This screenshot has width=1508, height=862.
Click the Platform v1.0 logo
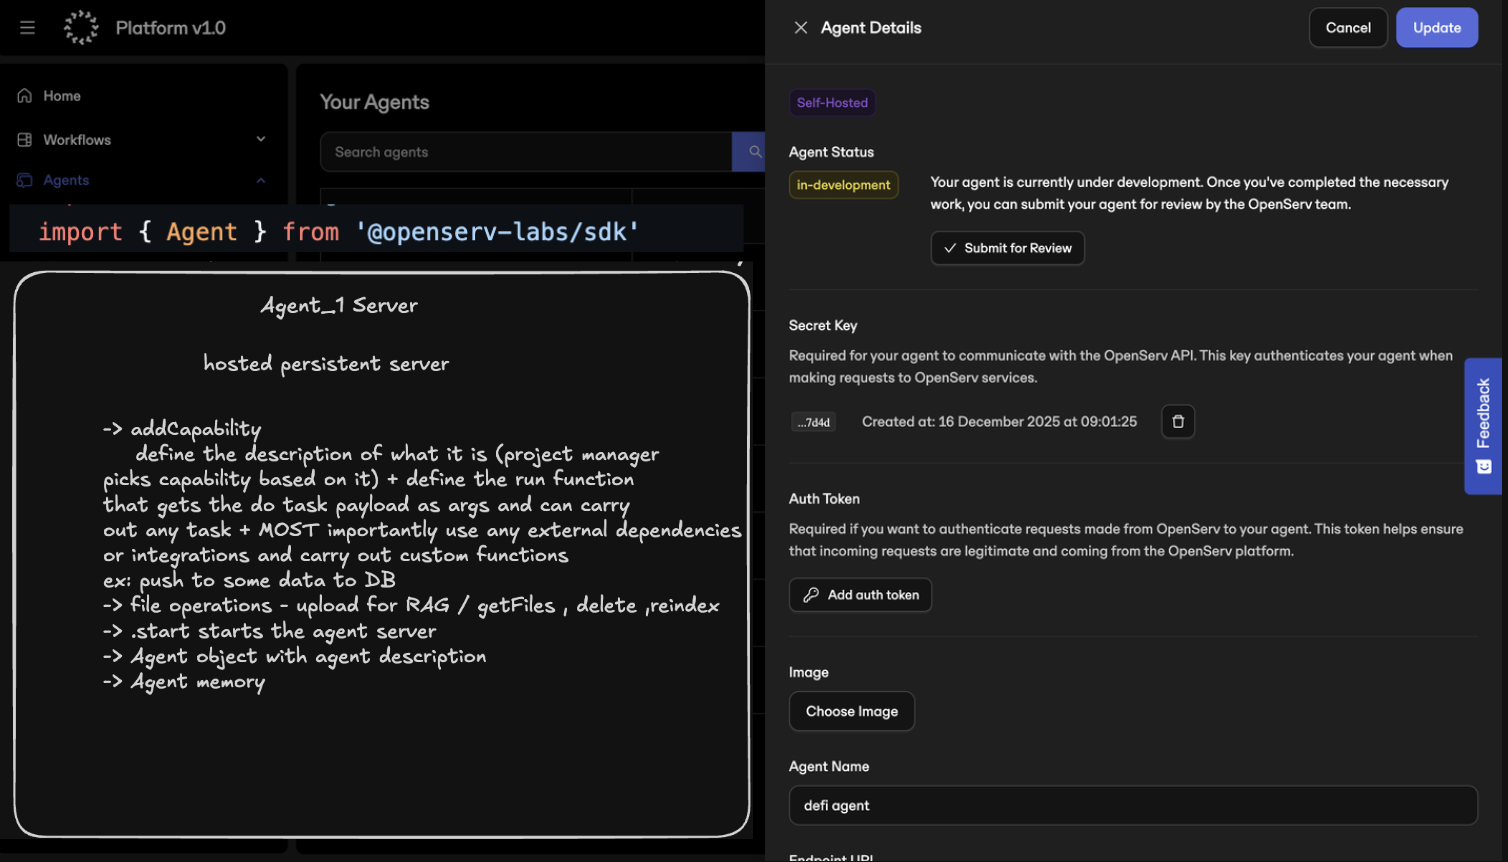(x=81, y=28)
